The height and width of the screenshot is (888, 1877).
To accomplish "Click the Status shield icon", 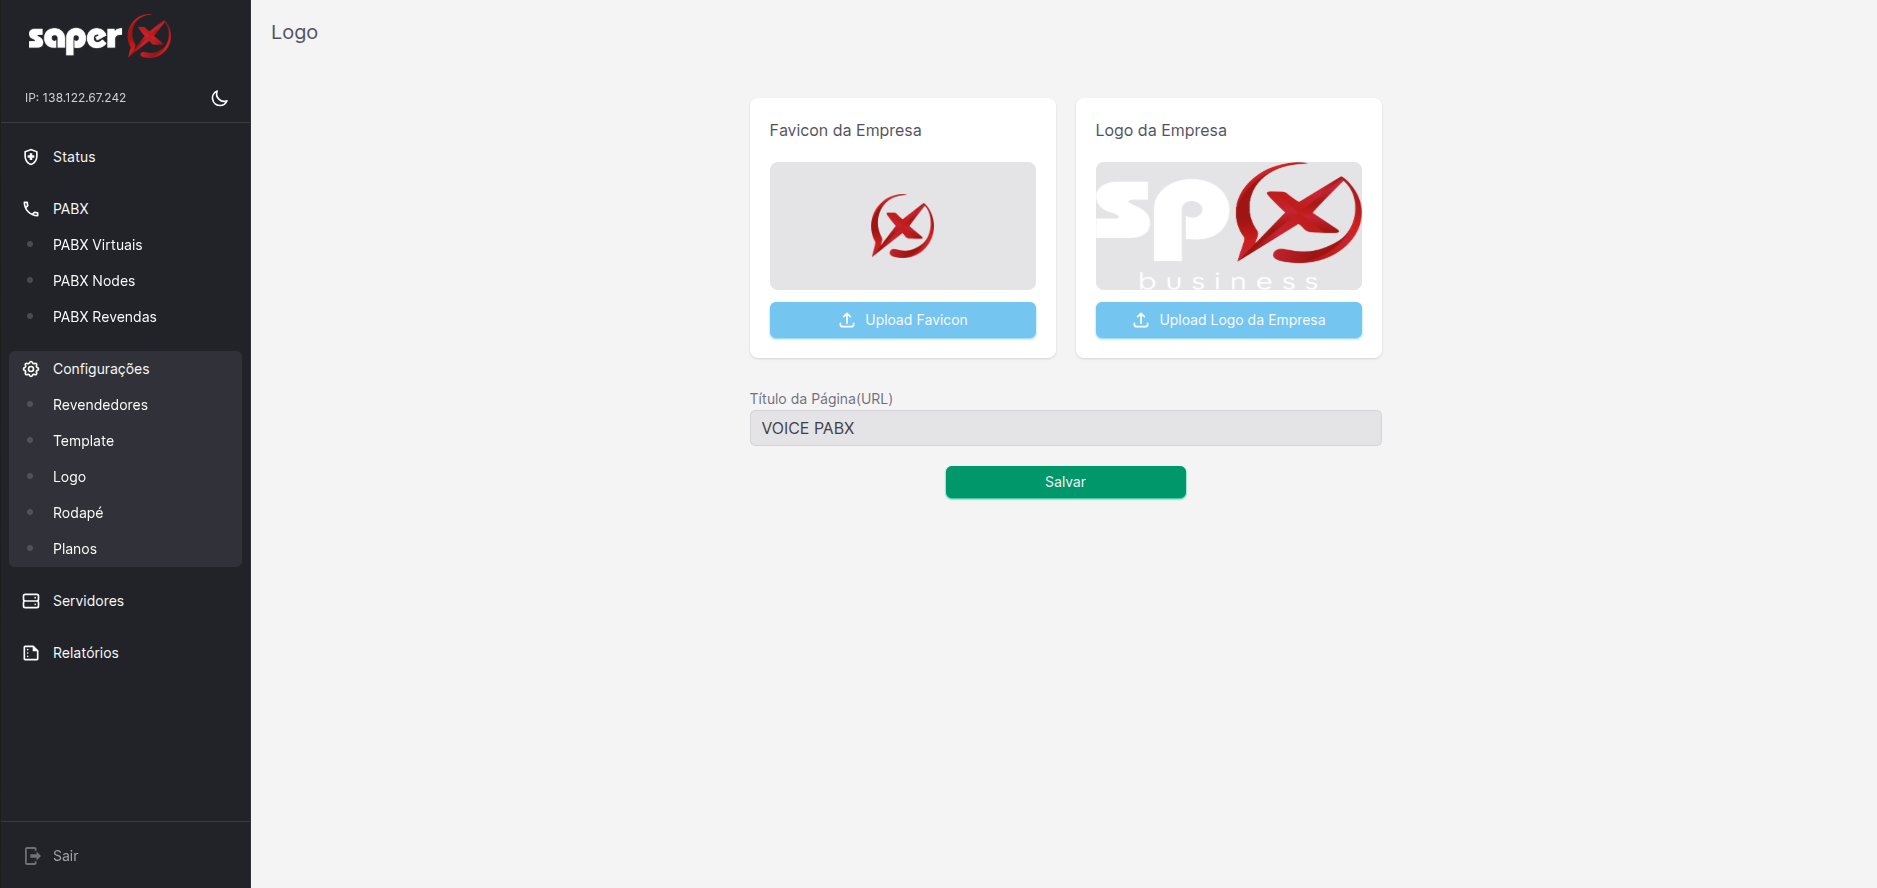I will pos(31,157).
